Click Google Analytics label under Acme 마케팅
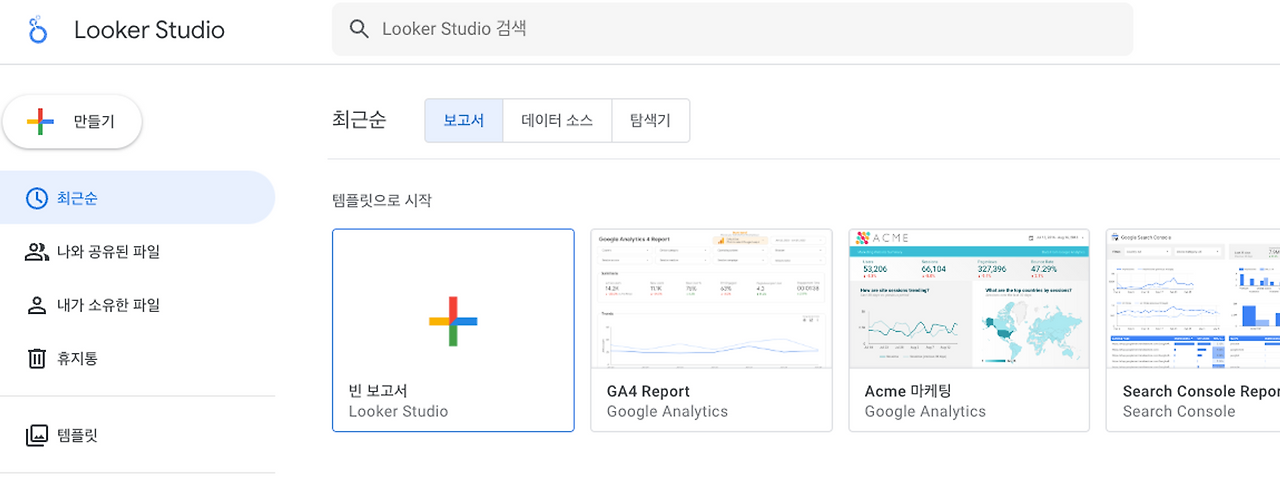This screenshot has width=1280, height=480. click(x=925, y=411)
